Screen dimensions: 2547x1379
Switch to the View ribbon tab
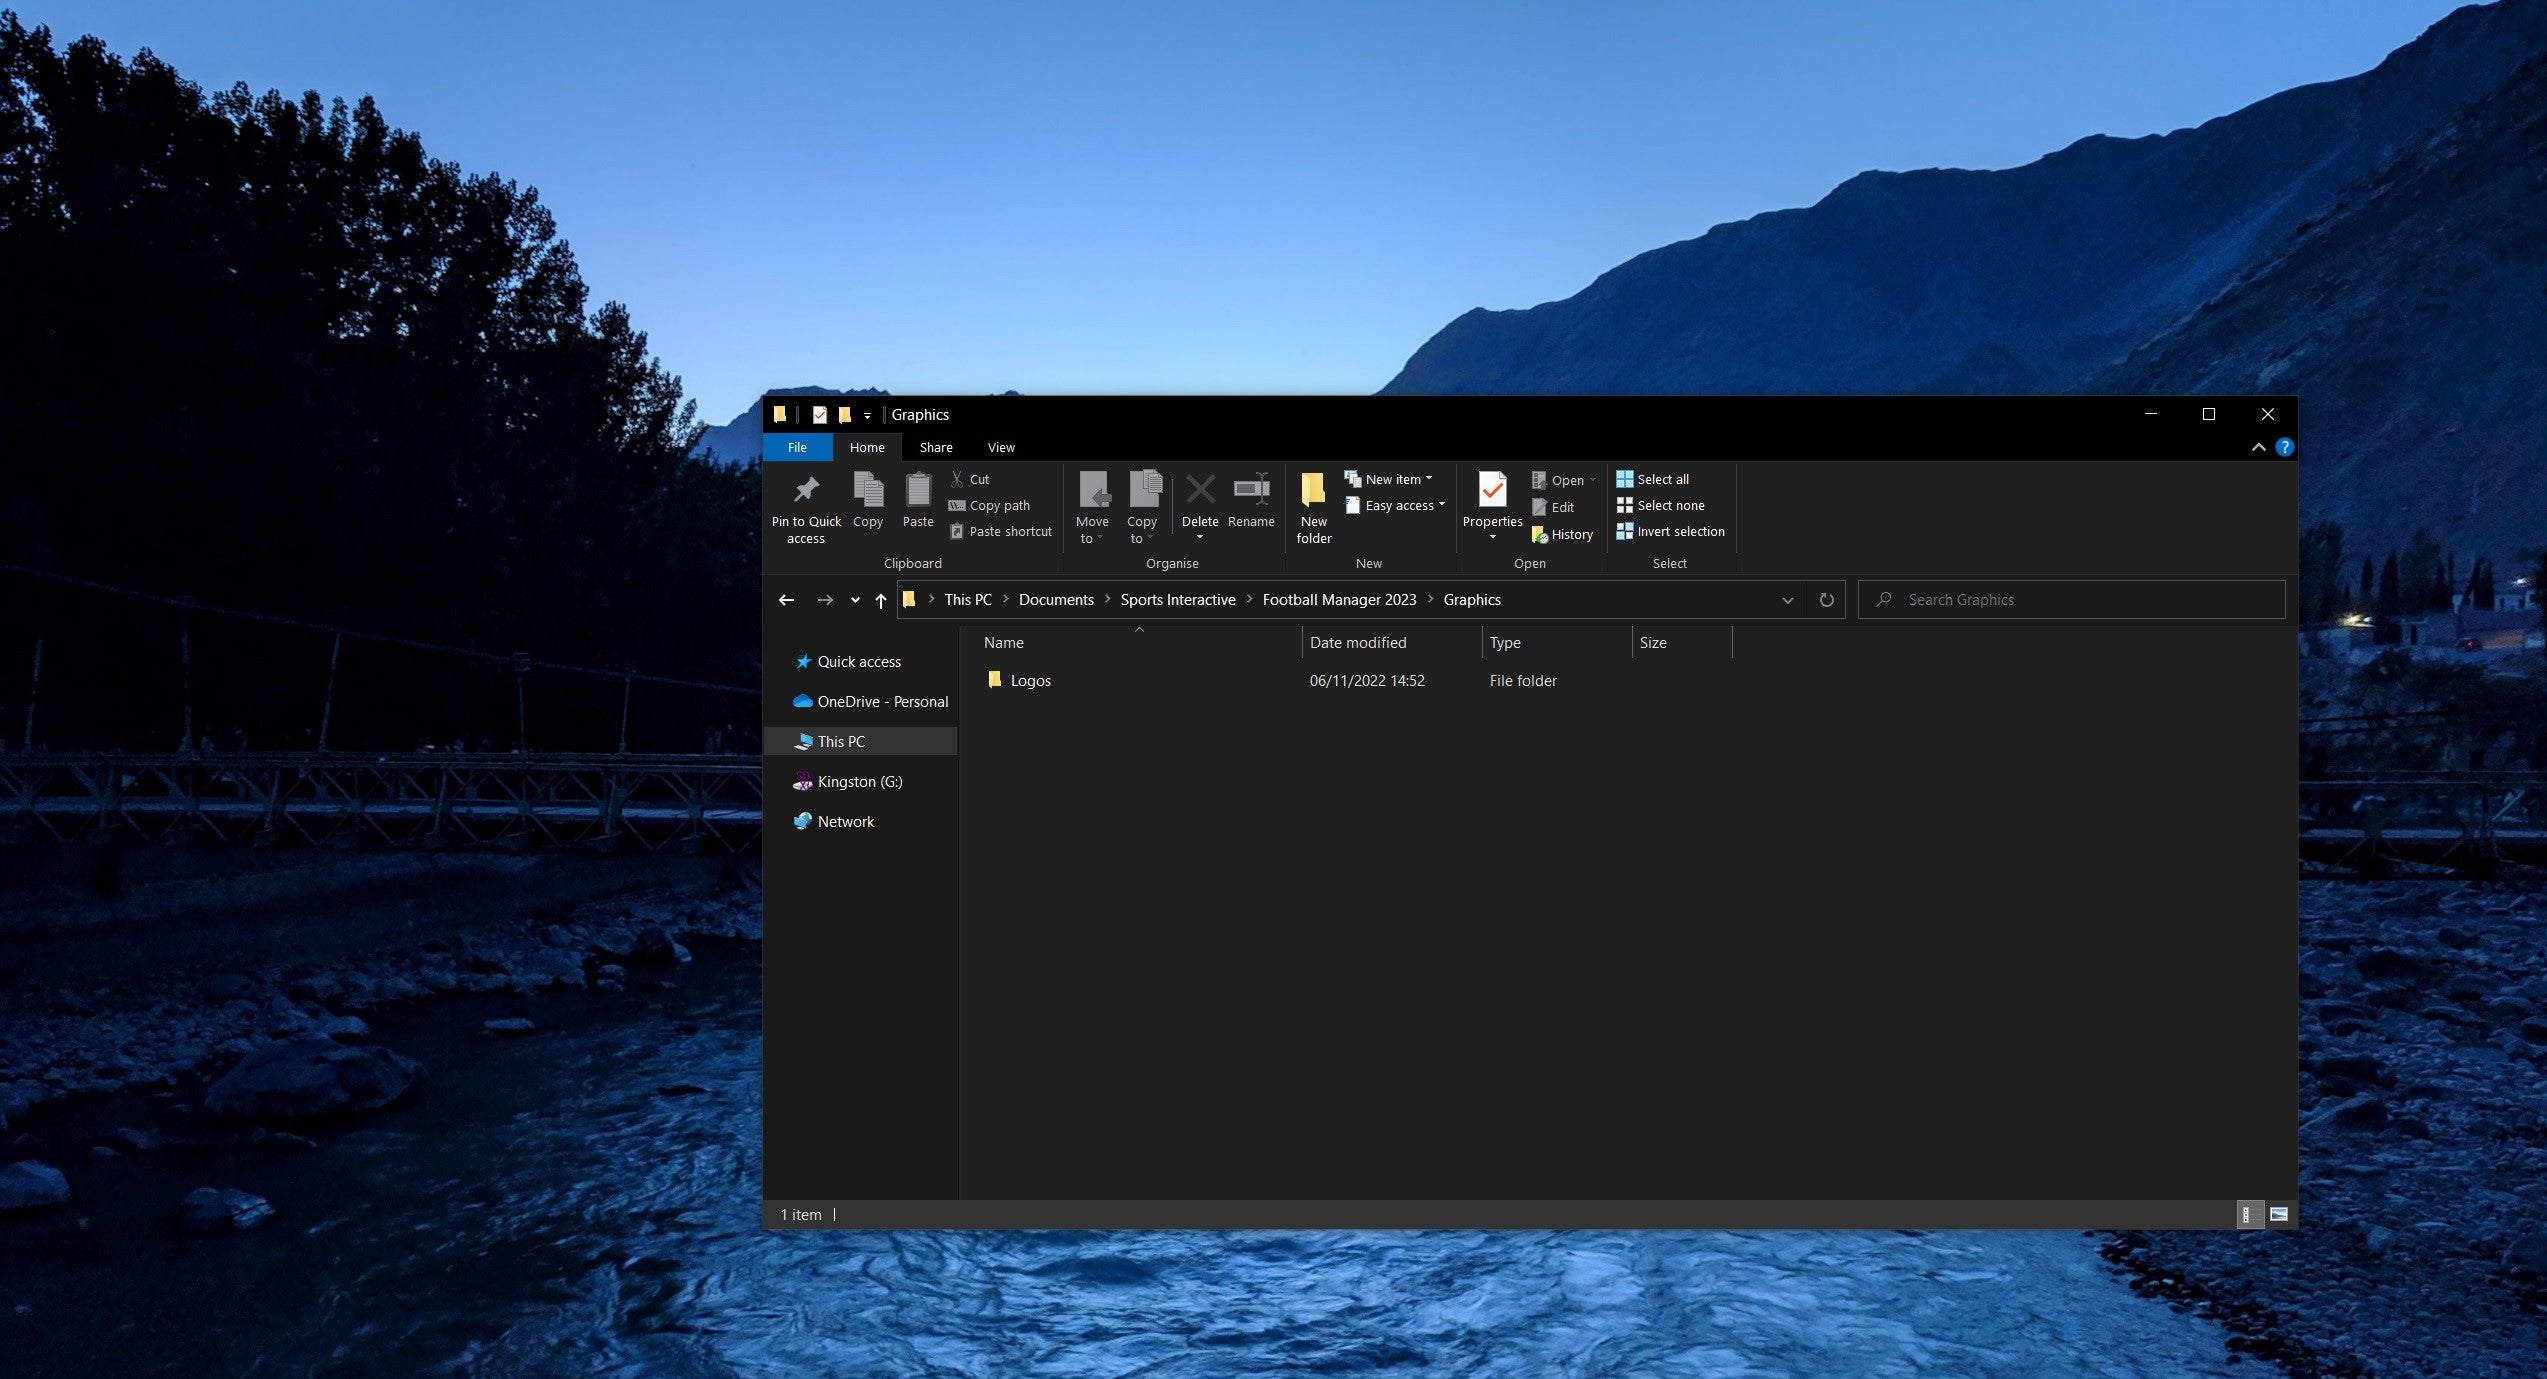coord(1000,447)
